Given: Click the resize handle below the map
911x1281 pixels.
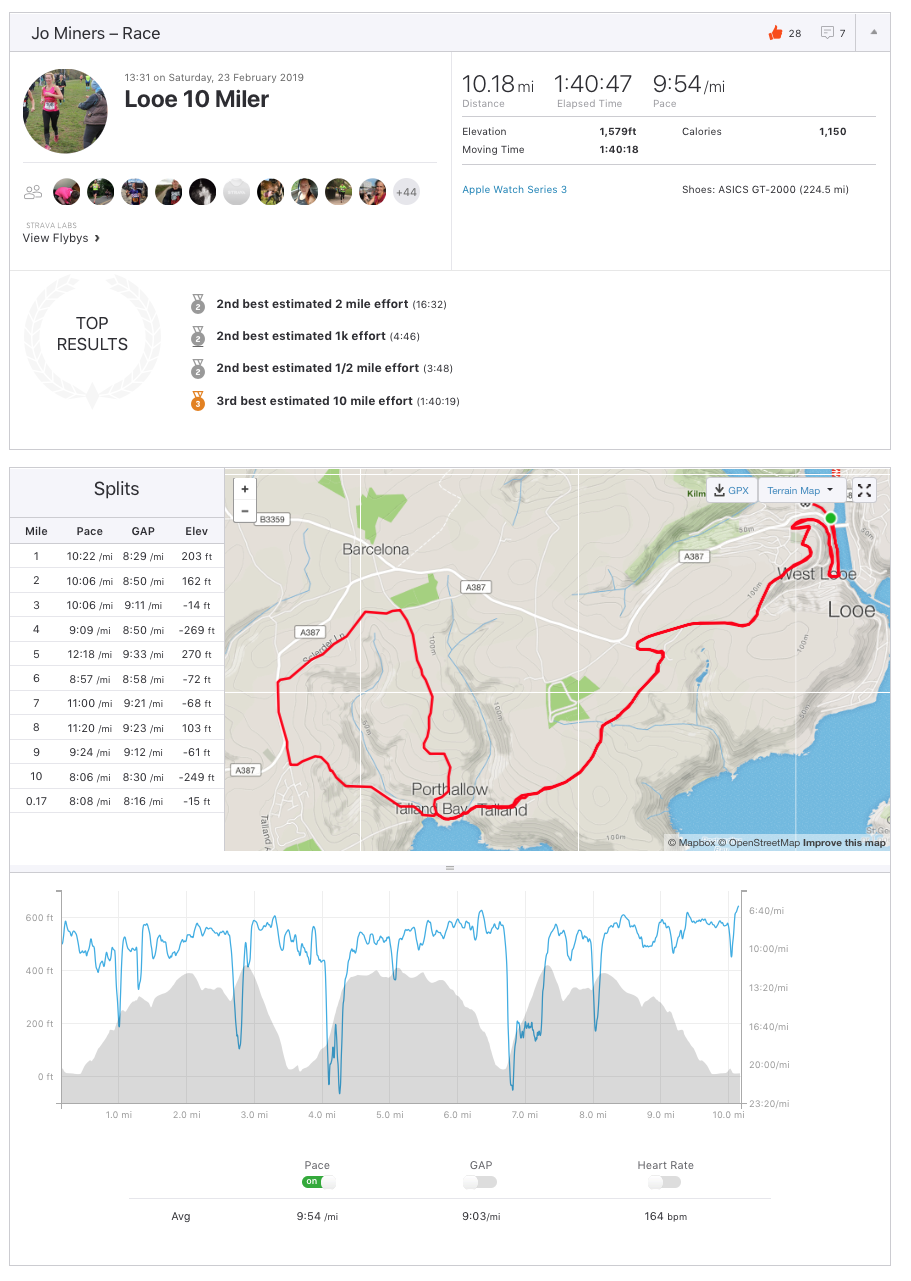Looking at the screenshot, I should click(450, 868).
